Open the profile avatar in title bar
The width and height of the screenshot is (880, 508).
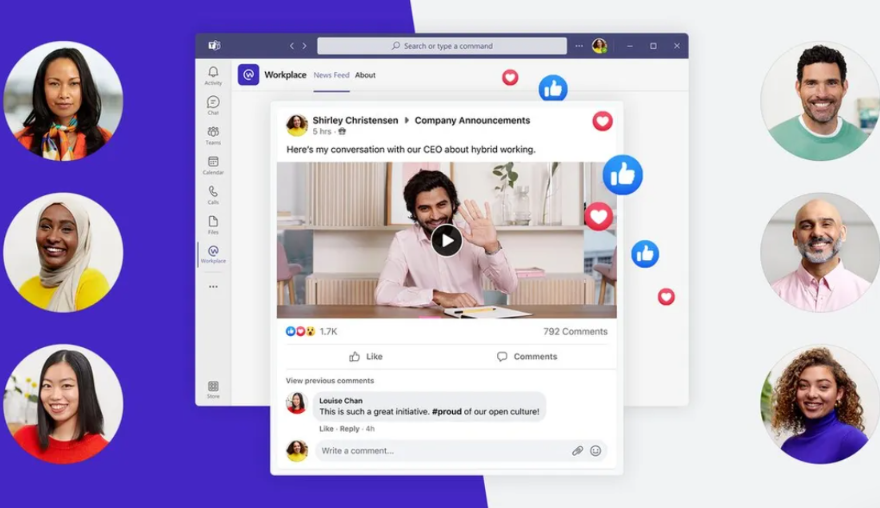coord(599,46)
